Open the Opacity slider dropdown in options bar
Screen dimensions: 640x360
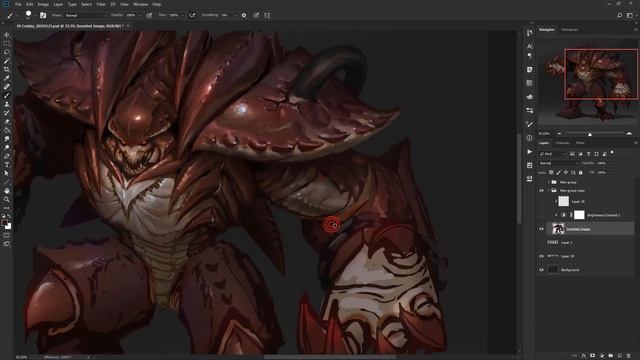pyautogui.click(x=140, y=16)
